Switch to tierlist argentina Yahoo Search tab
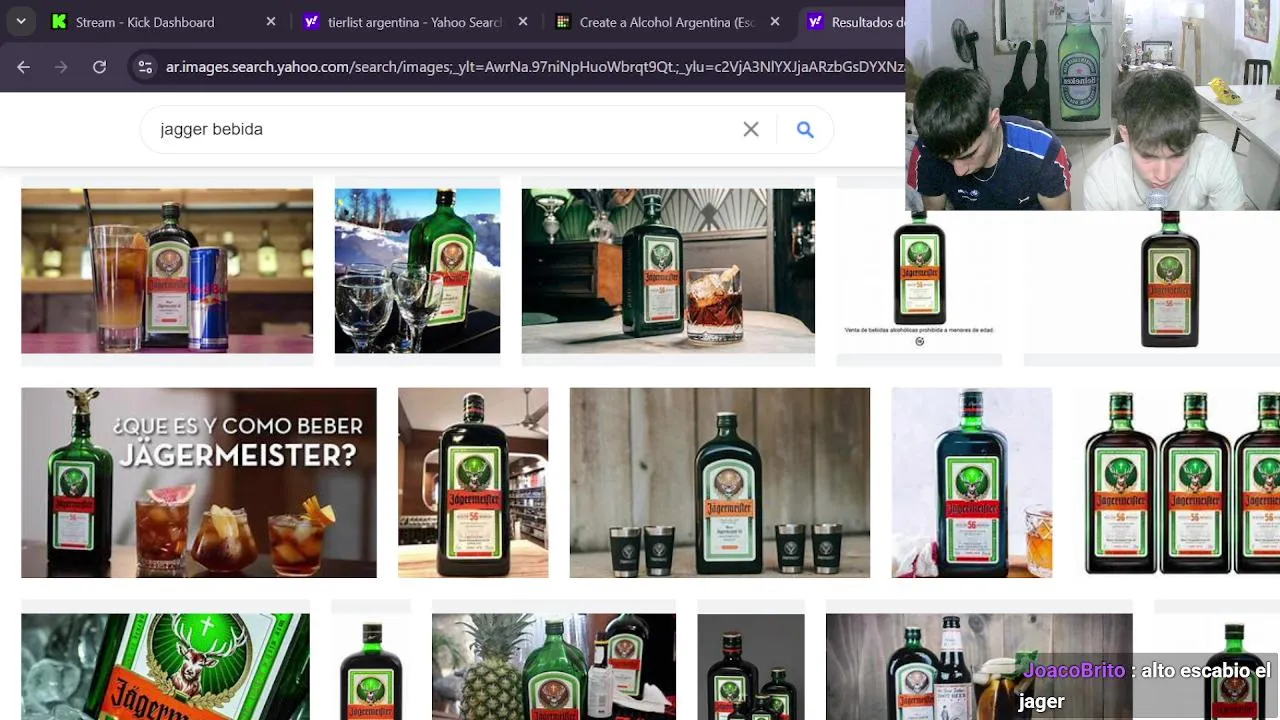This screenshot has width=1280, height=720. click(x=417, y=21)
